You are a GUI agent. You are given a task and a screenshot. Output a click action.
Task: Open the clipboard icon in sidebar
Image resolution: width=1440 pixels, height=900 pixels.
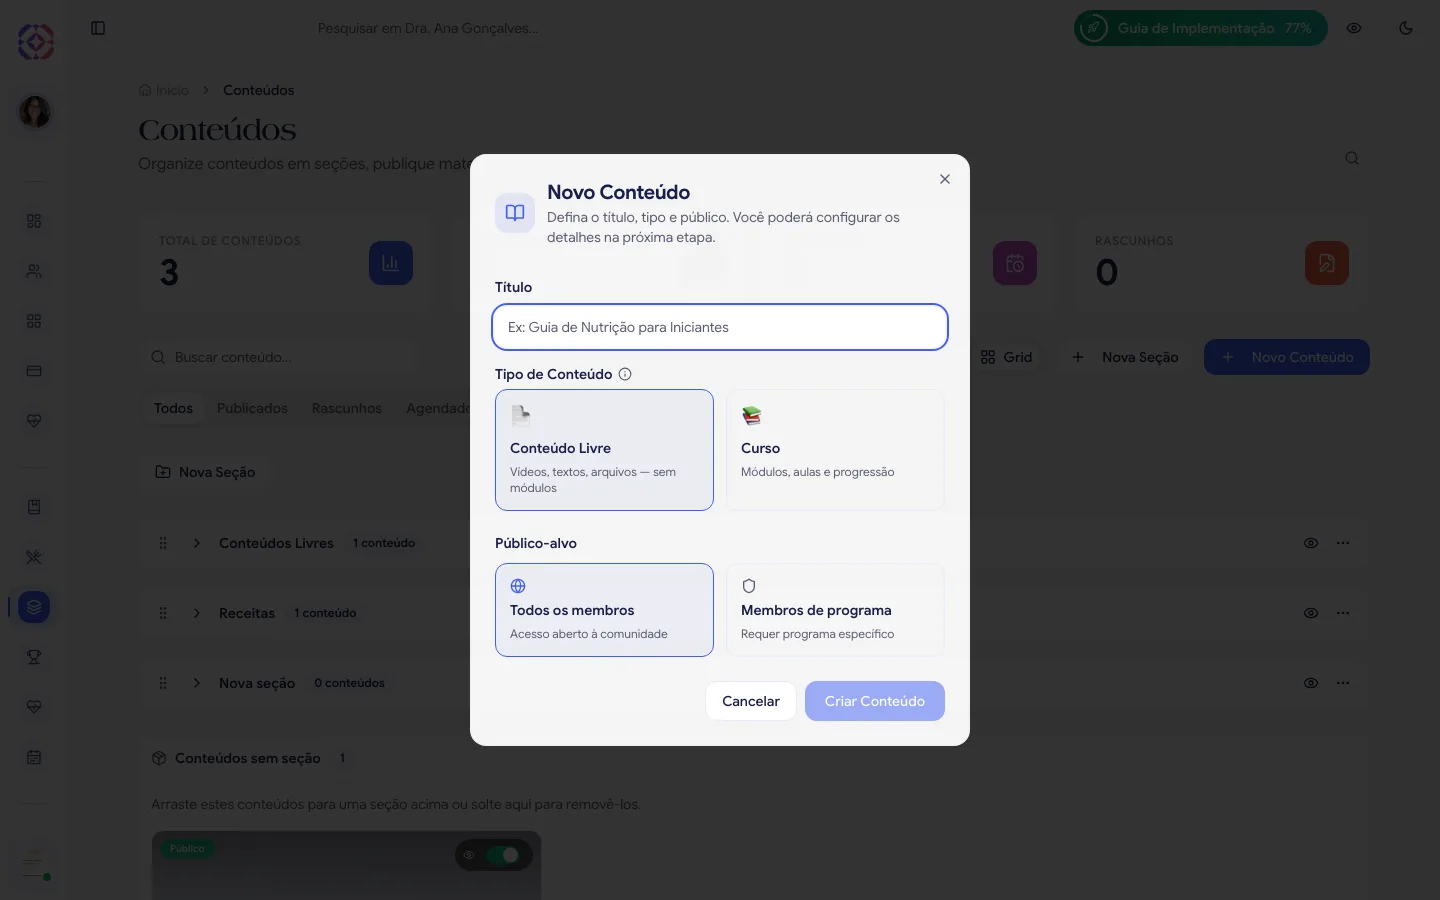tap(34, 507)
